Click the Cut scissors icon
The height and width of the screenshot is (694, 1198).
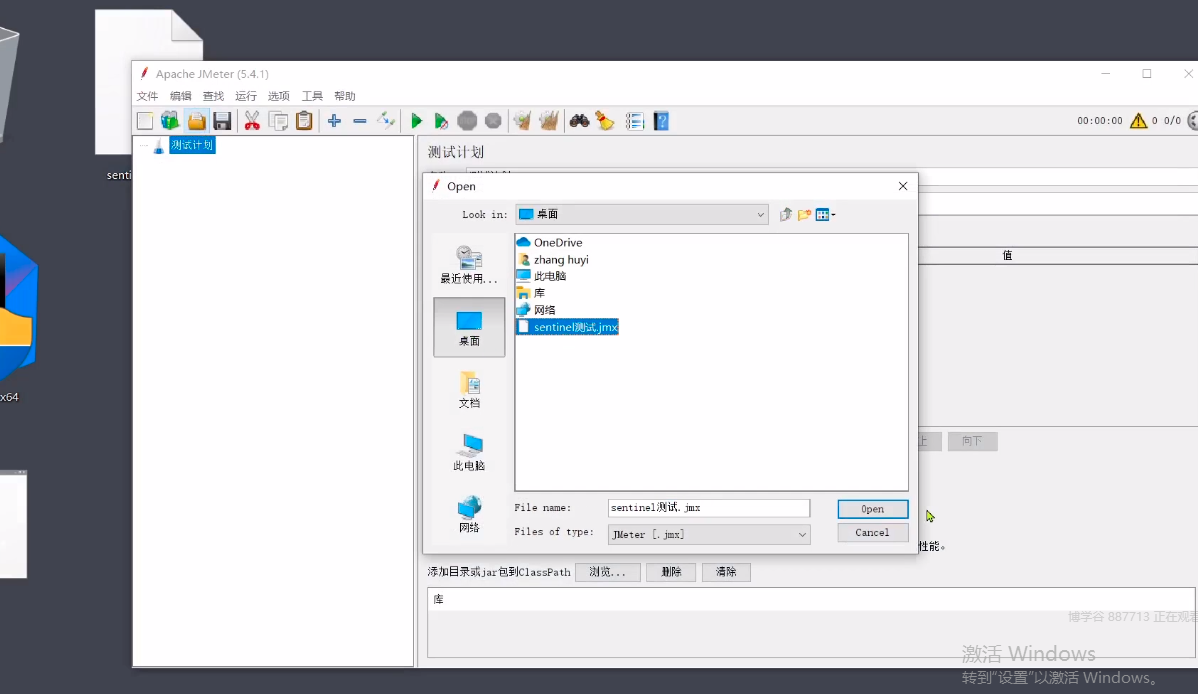[252, 121]
